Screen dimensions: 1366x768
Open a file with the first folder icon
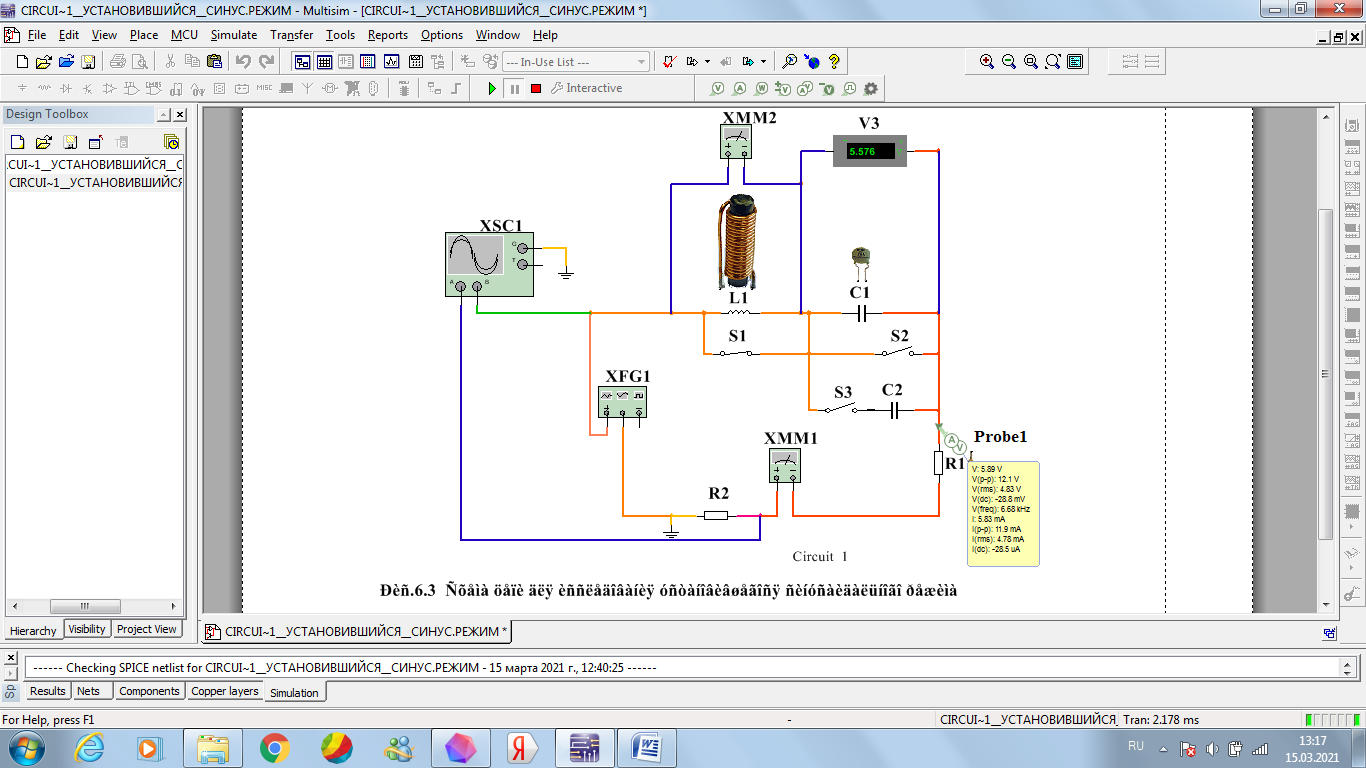[x=44, y=62]
